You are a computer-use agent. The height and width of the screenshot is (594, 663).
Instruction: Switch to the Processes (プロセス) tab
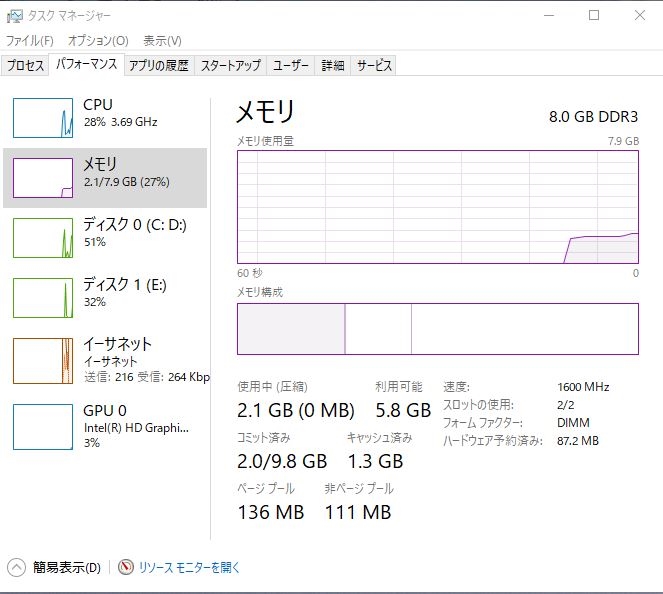[25, 66]
